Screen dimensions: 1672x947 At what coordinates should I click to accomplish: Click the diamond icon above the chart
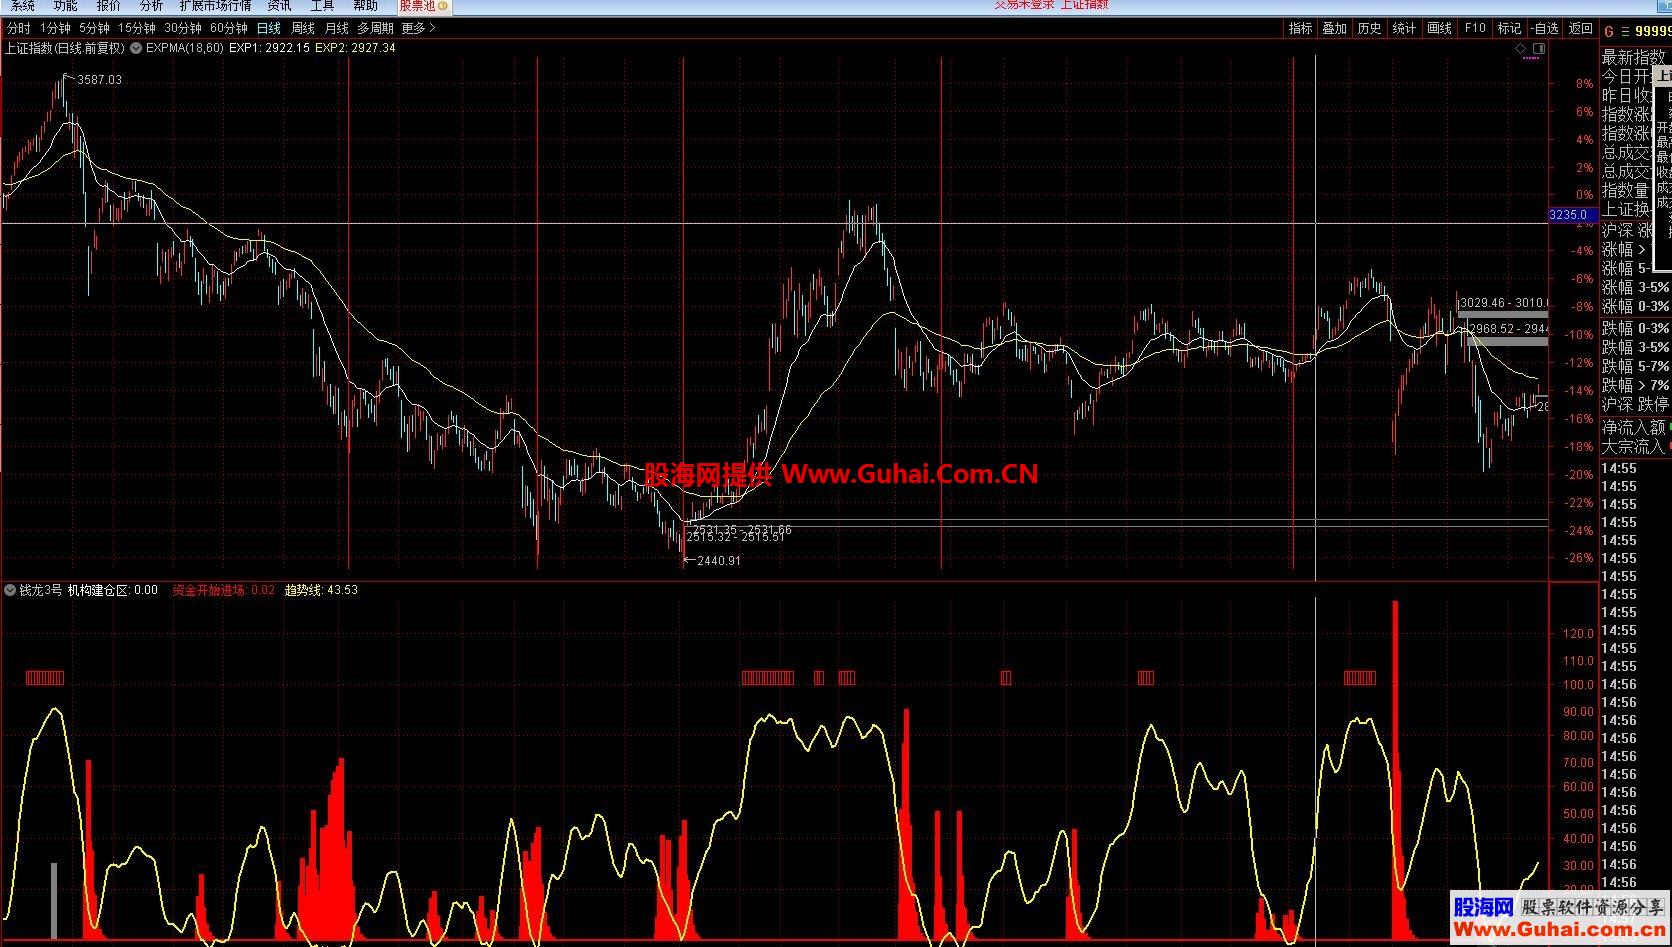click(1521, 48)
